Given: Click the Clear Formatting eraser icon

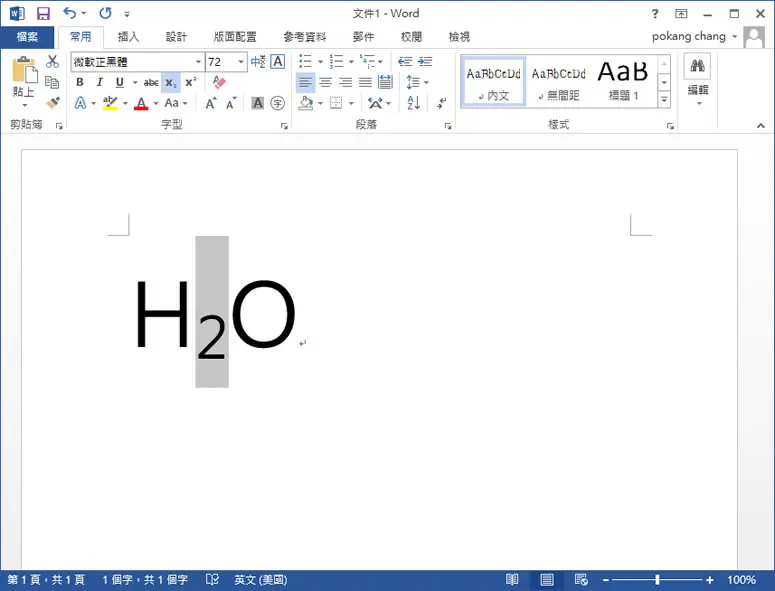Looking at the screenshot, I should tap(219, 82).
